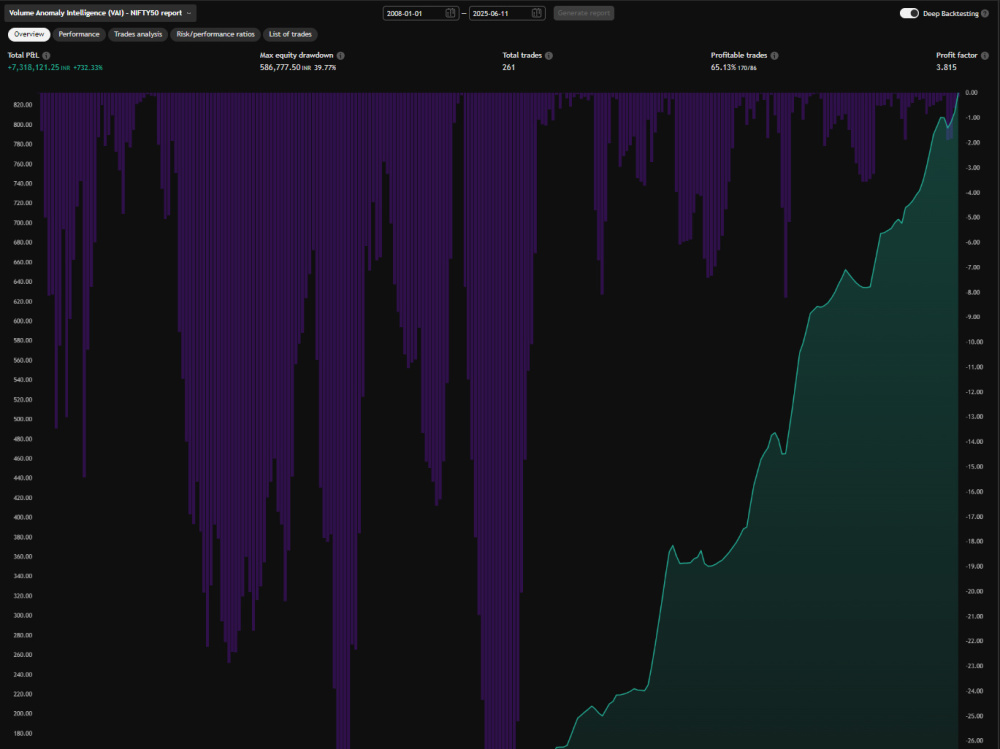
Task: Open the List of trades tab
Action: point(290,34)
